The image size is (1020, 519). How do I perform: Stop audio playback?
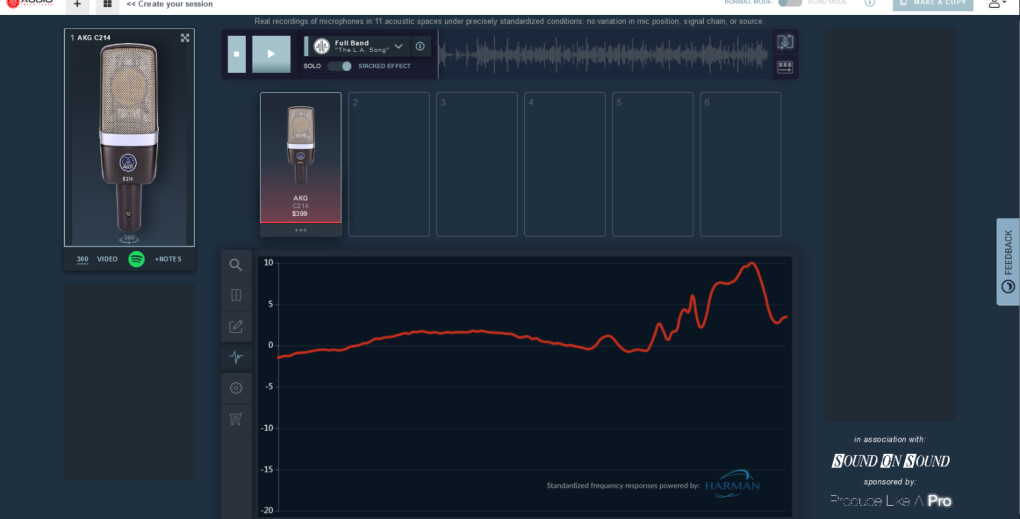(x=237, y=54)
